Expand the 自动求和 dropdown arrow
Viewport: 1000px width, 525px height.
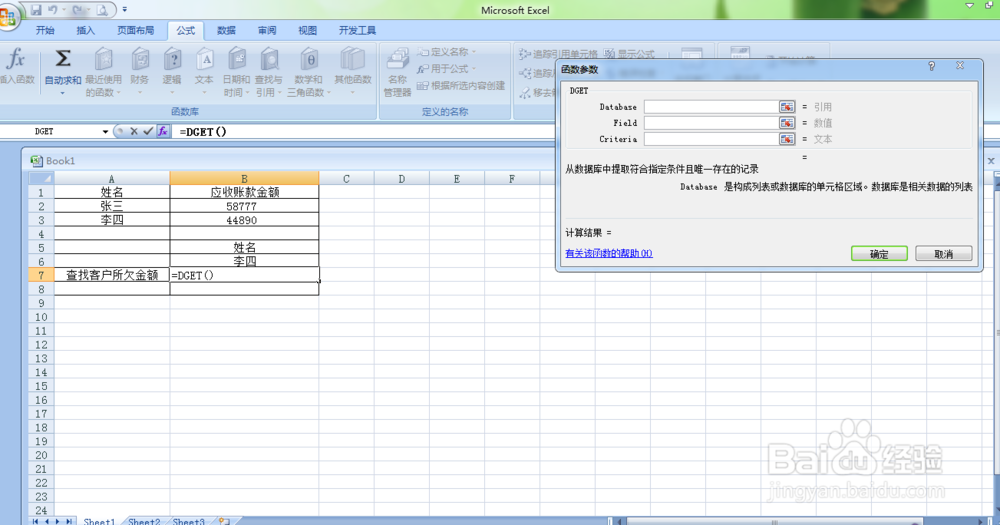point(62,93)
